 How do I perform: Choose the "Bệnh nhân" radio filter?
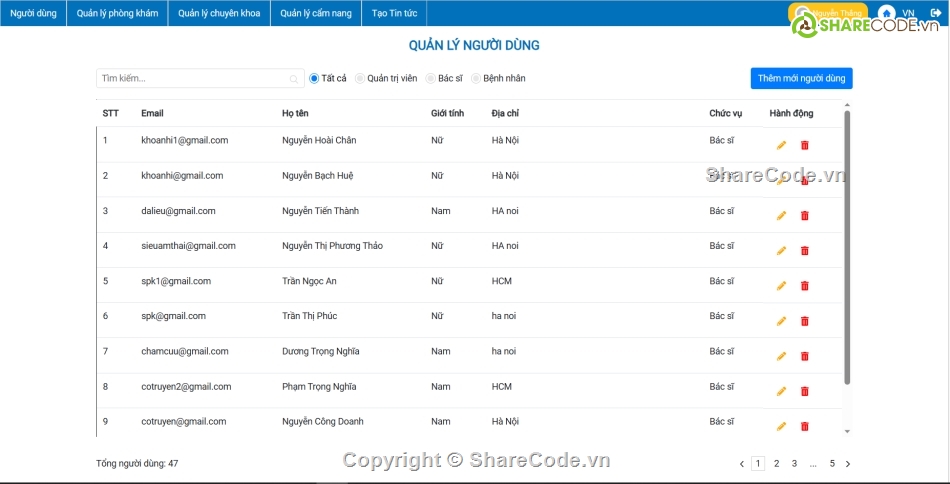tap(476, 78)
